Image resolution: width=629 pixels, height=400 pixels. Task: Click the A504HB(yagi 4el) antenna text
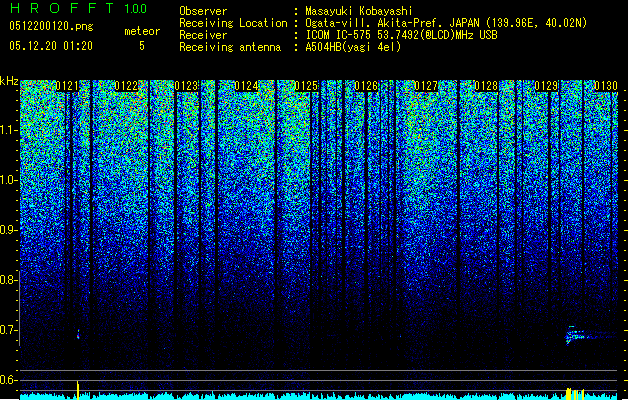pos(353,47)
